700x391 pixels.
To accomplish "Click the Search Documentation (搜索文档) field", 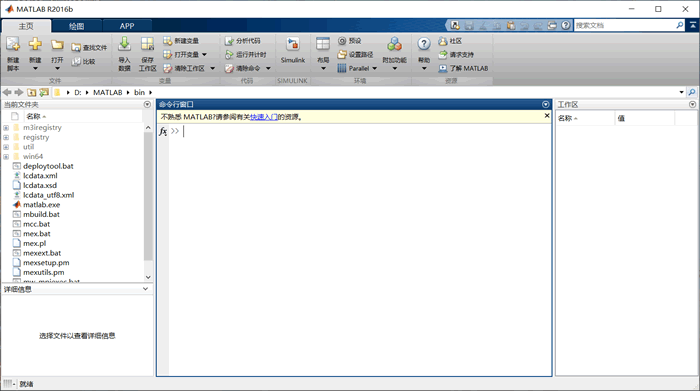I will point(624,25).
